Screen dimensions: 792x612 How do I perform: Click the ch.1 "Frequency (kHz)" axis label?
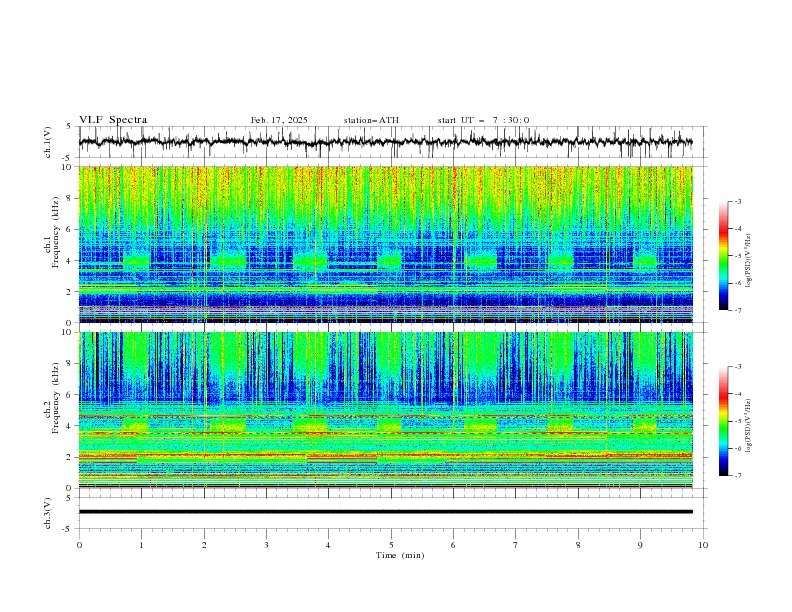(56, 232)
